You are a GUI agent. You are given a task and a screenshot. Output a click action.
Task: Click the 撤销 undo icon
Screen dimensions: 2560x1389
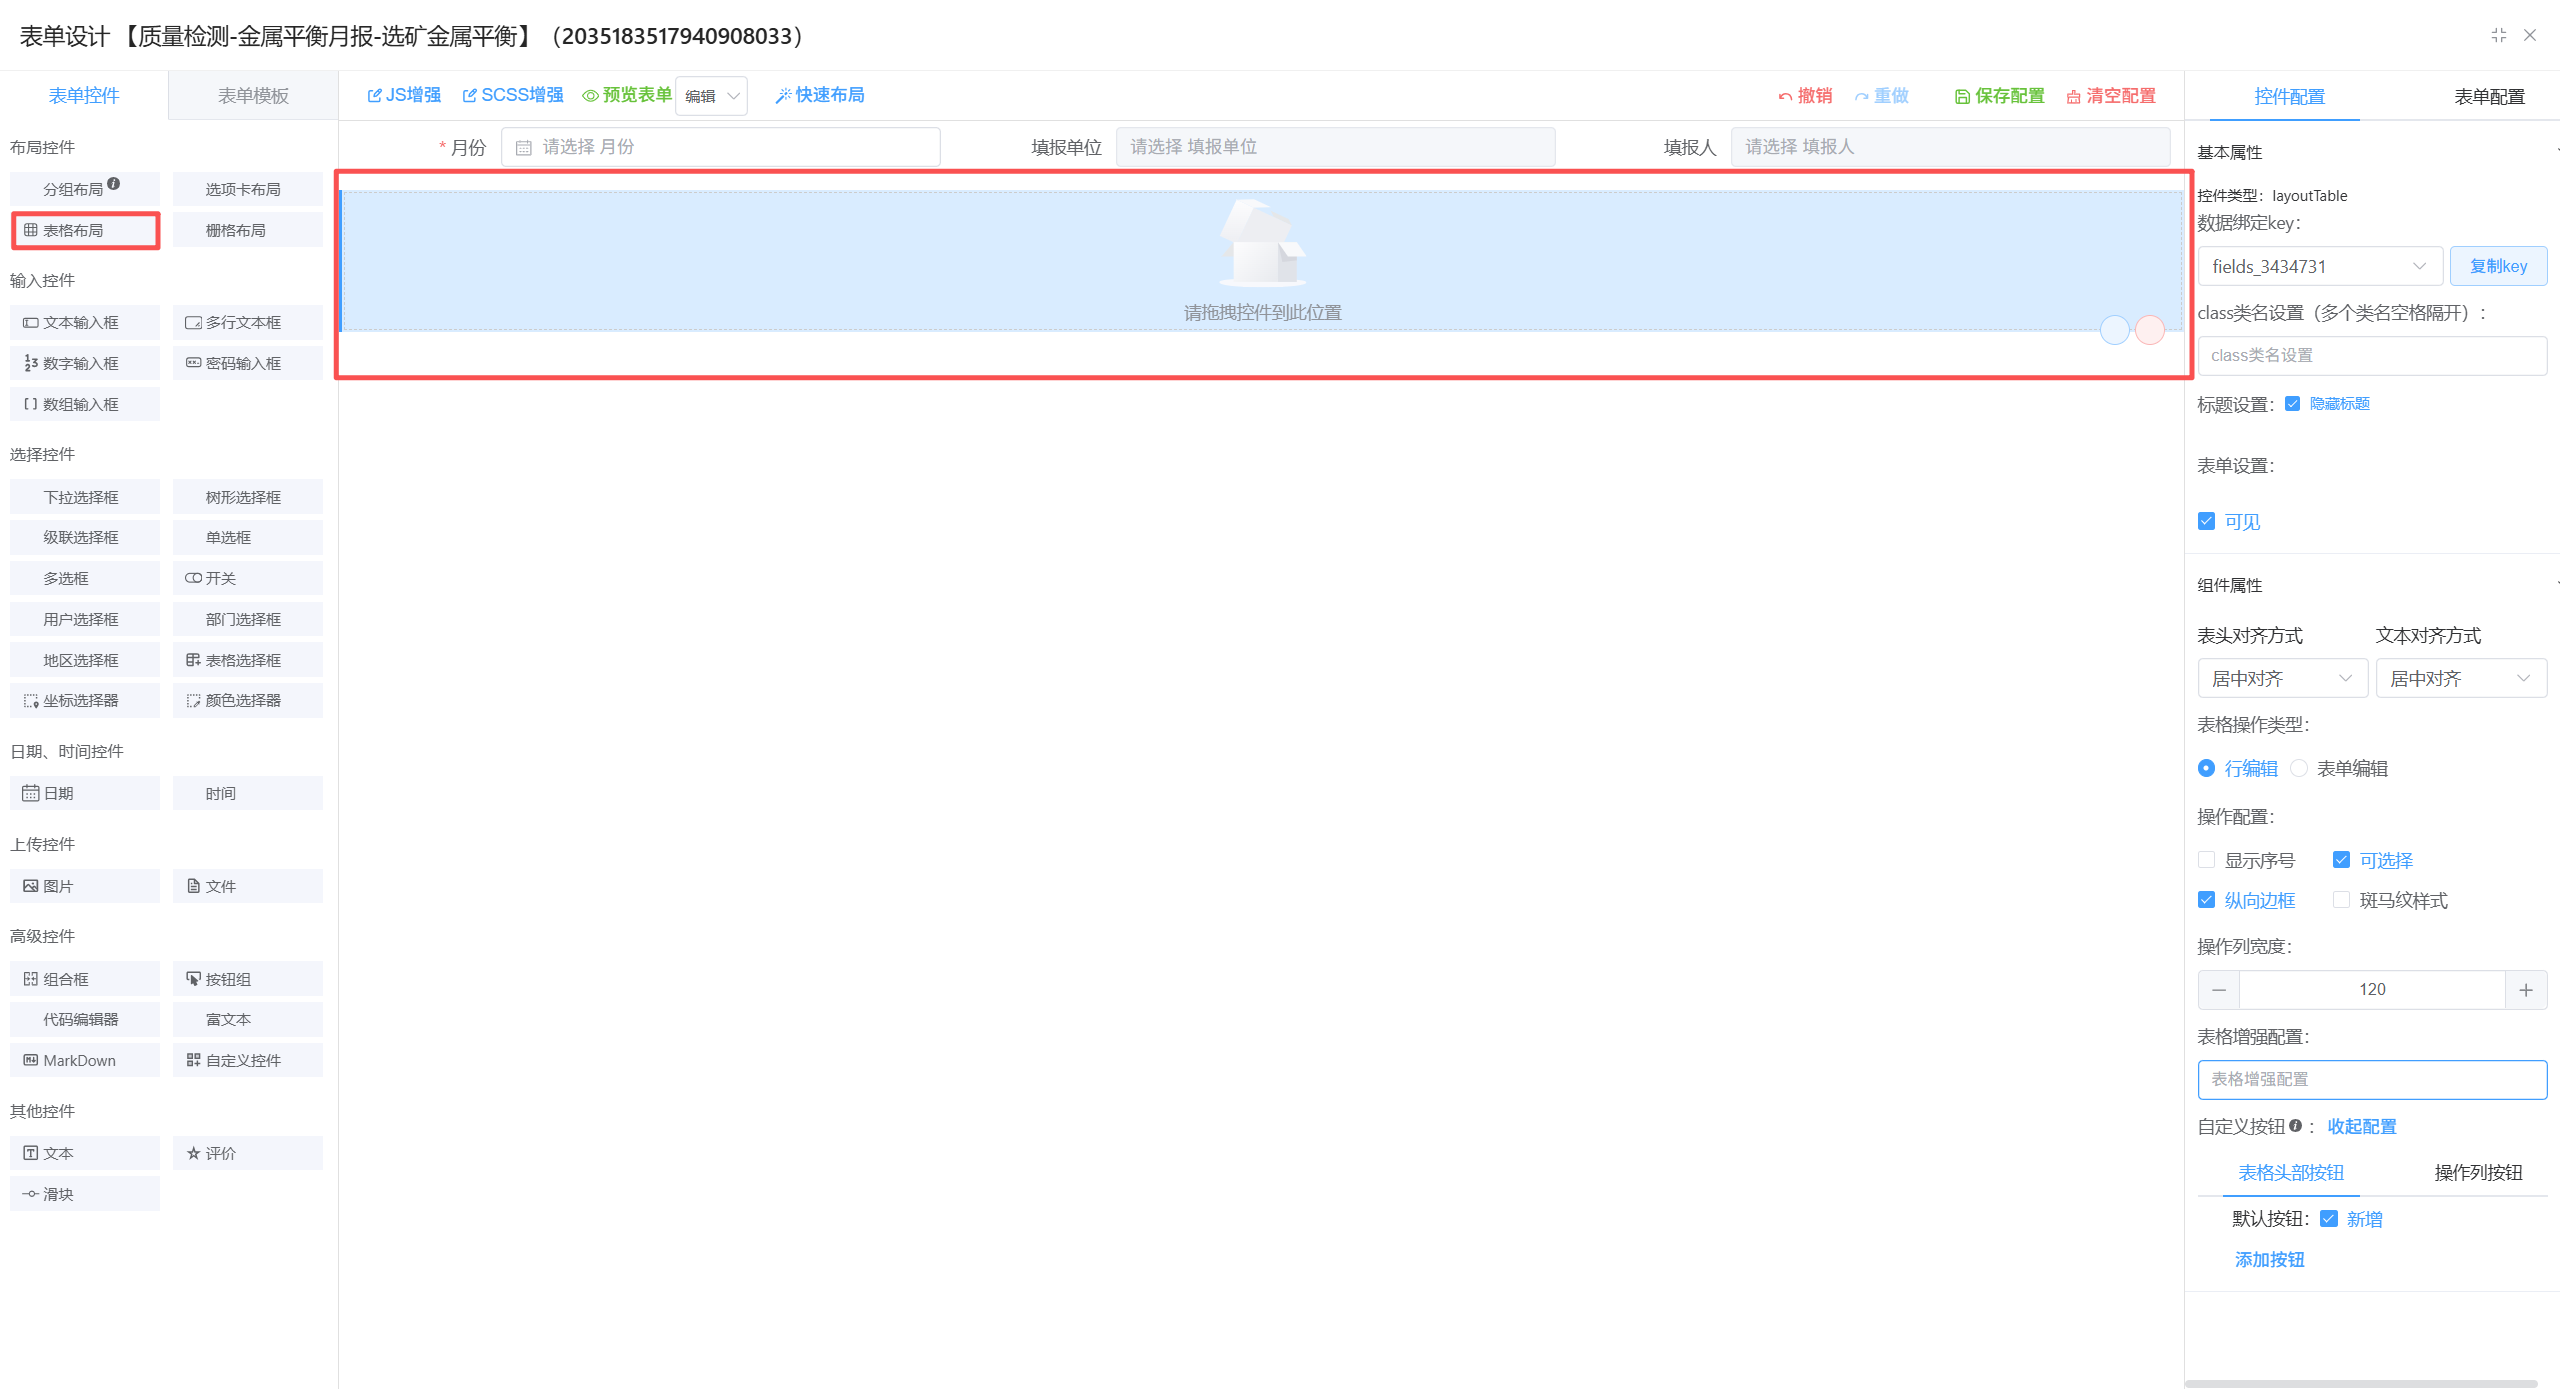pos(1785,96)
